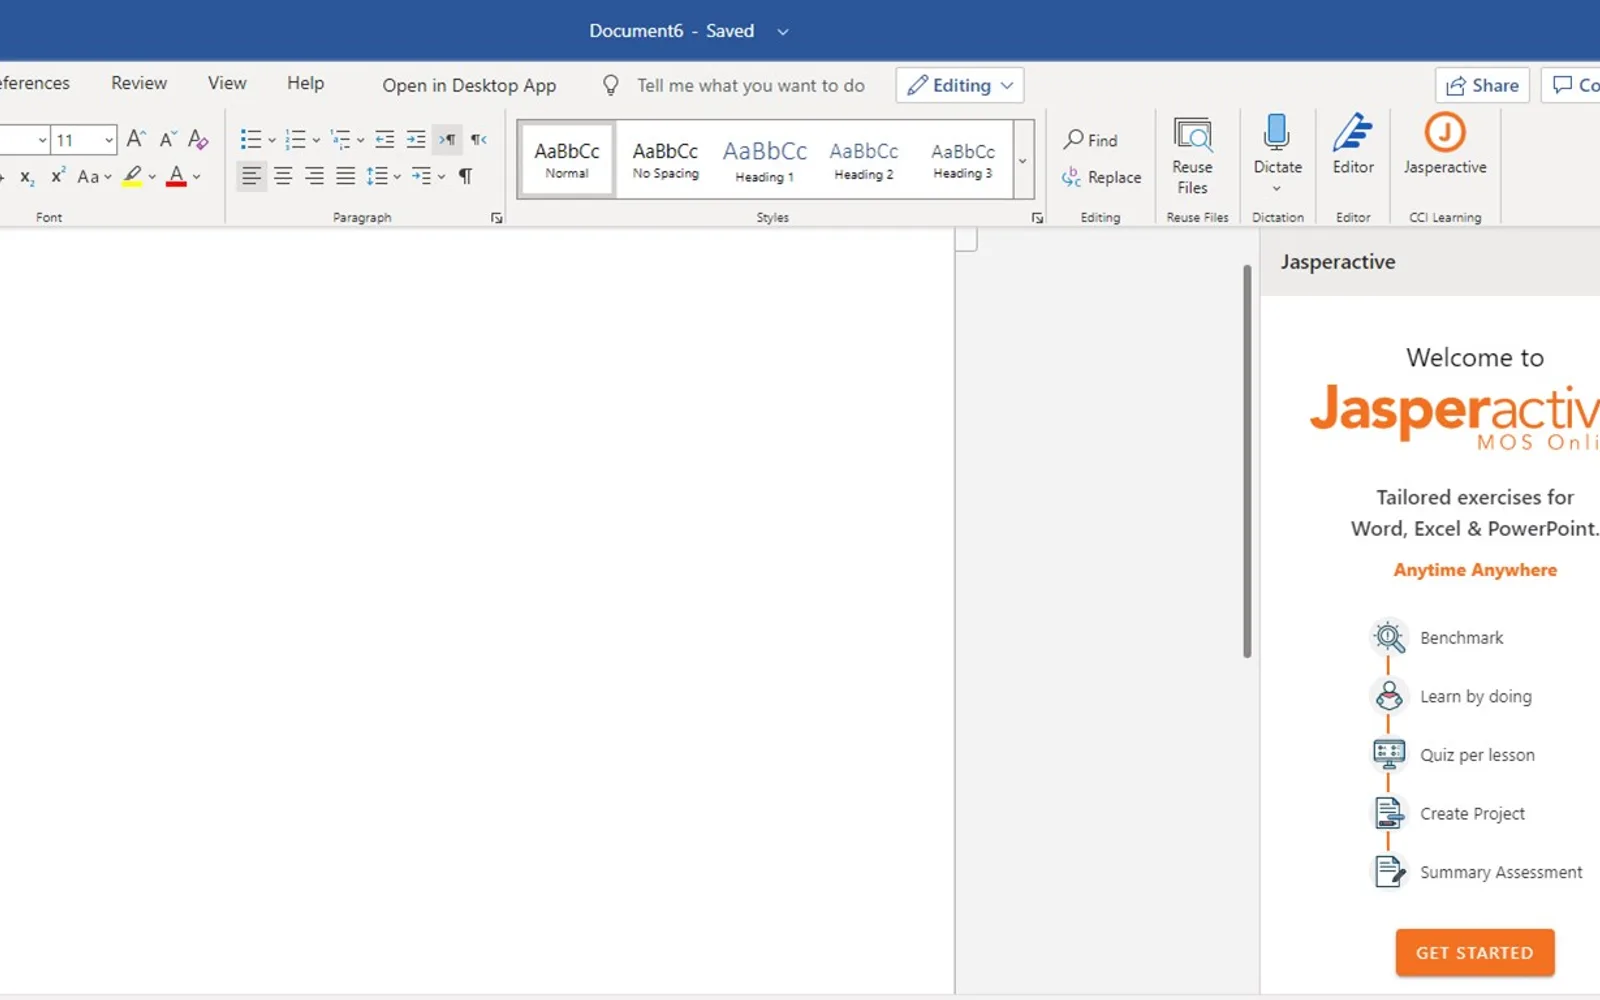Click Open in Desktop App
1600x1000 pixels.
point(469,85)
